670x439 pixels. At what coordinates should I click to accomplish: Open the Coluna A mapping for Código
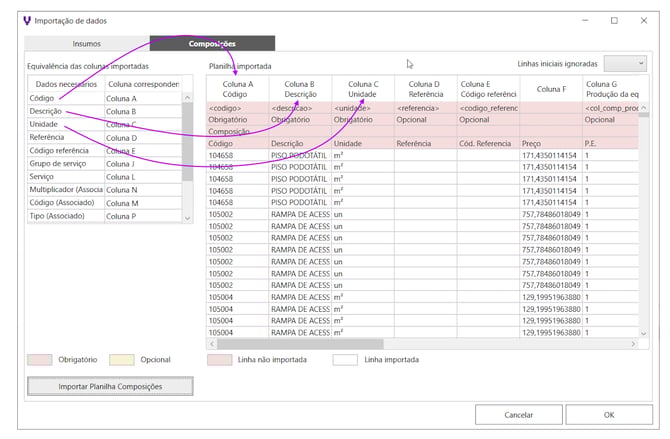point(142,98)
